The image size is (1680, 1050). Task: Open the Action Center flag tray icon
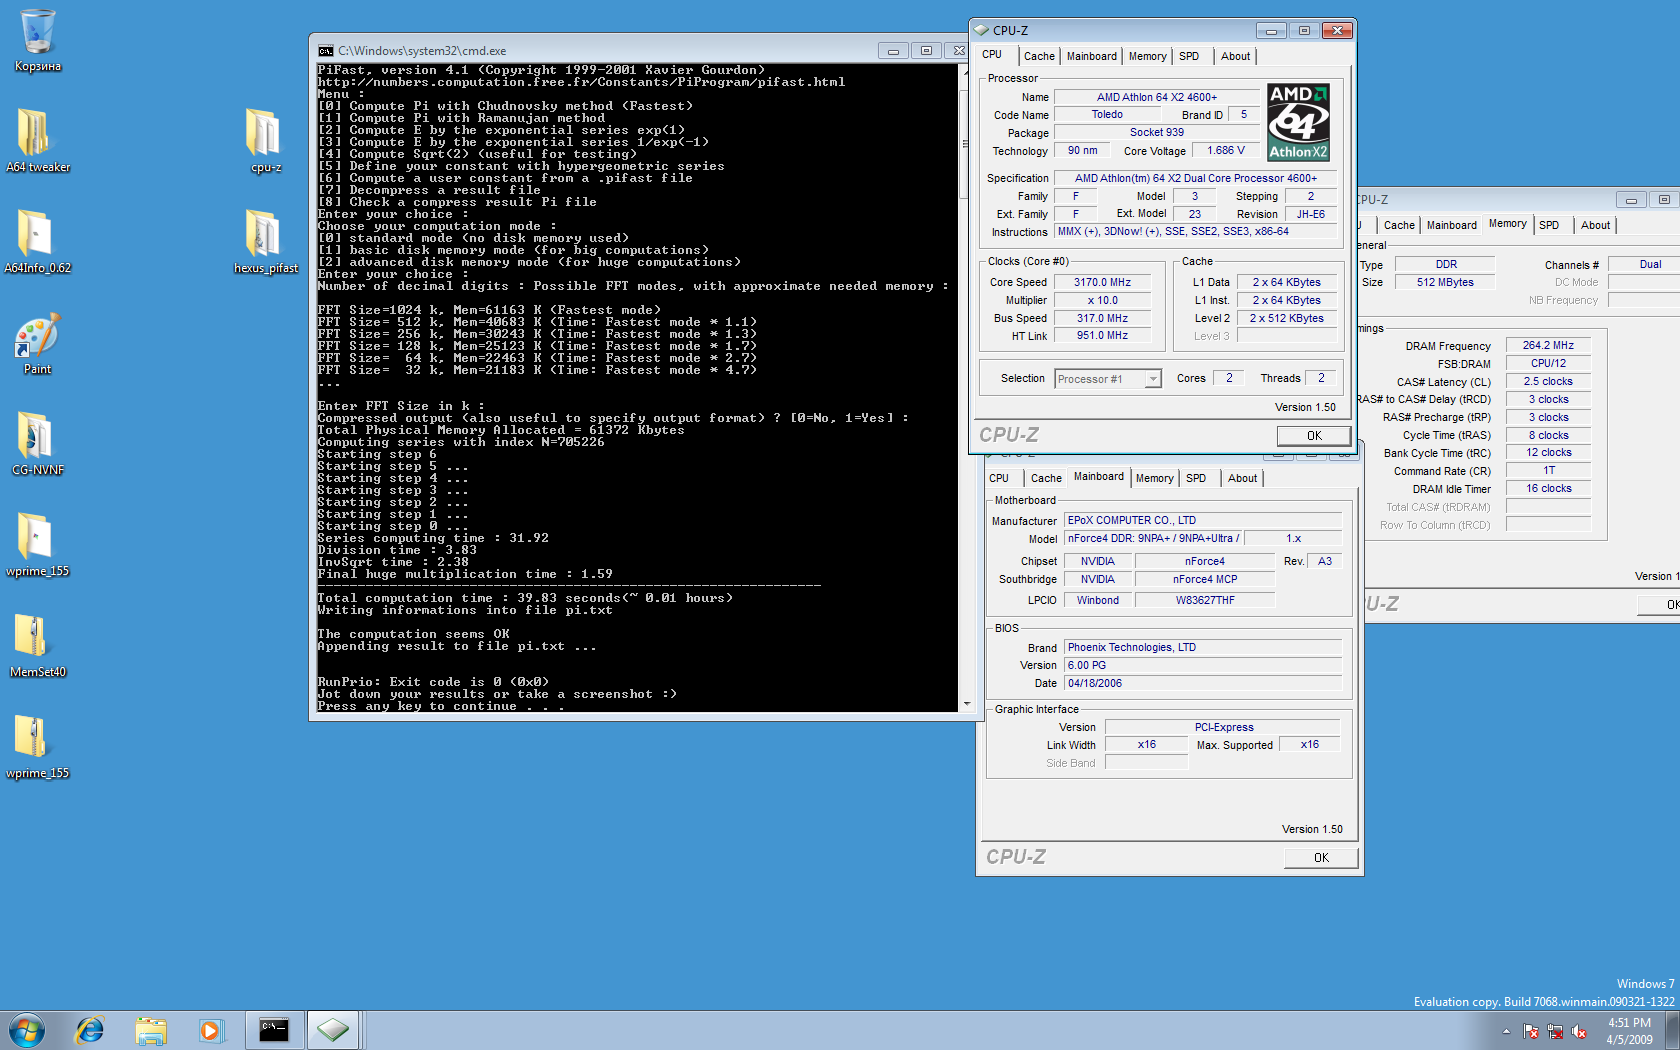pyautogui.click(x=1531, y=1031)
